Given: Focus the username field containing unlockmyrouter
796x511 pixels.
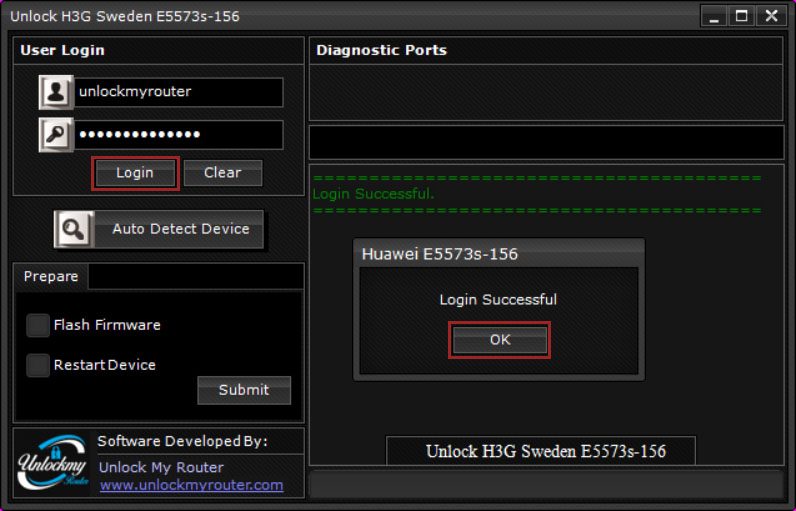Looking at the screenshot, I should pyautogui.click(x=179, y=92).
